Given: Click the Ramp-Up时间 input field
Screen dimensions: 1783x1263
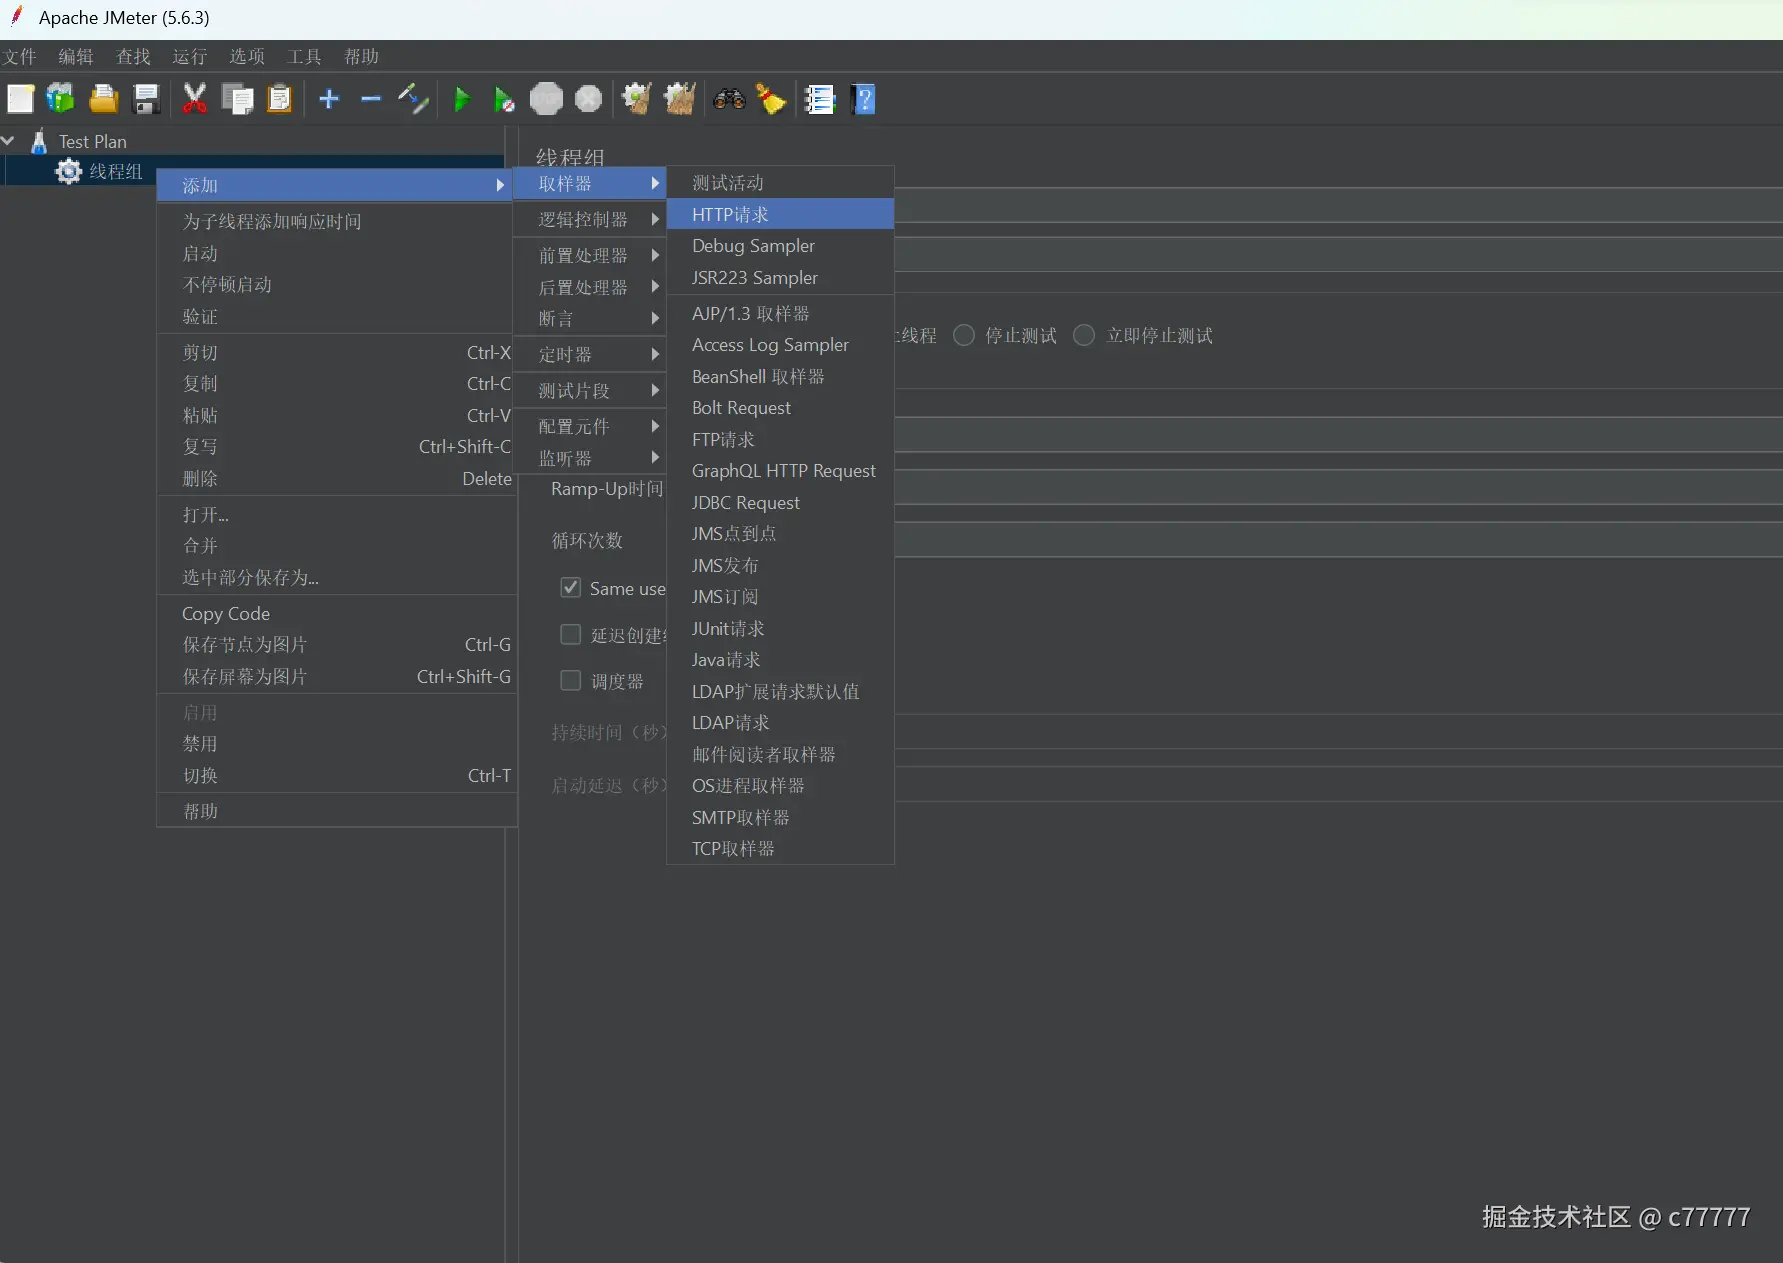Looking at the screenshot, I should pos(1338,488).
